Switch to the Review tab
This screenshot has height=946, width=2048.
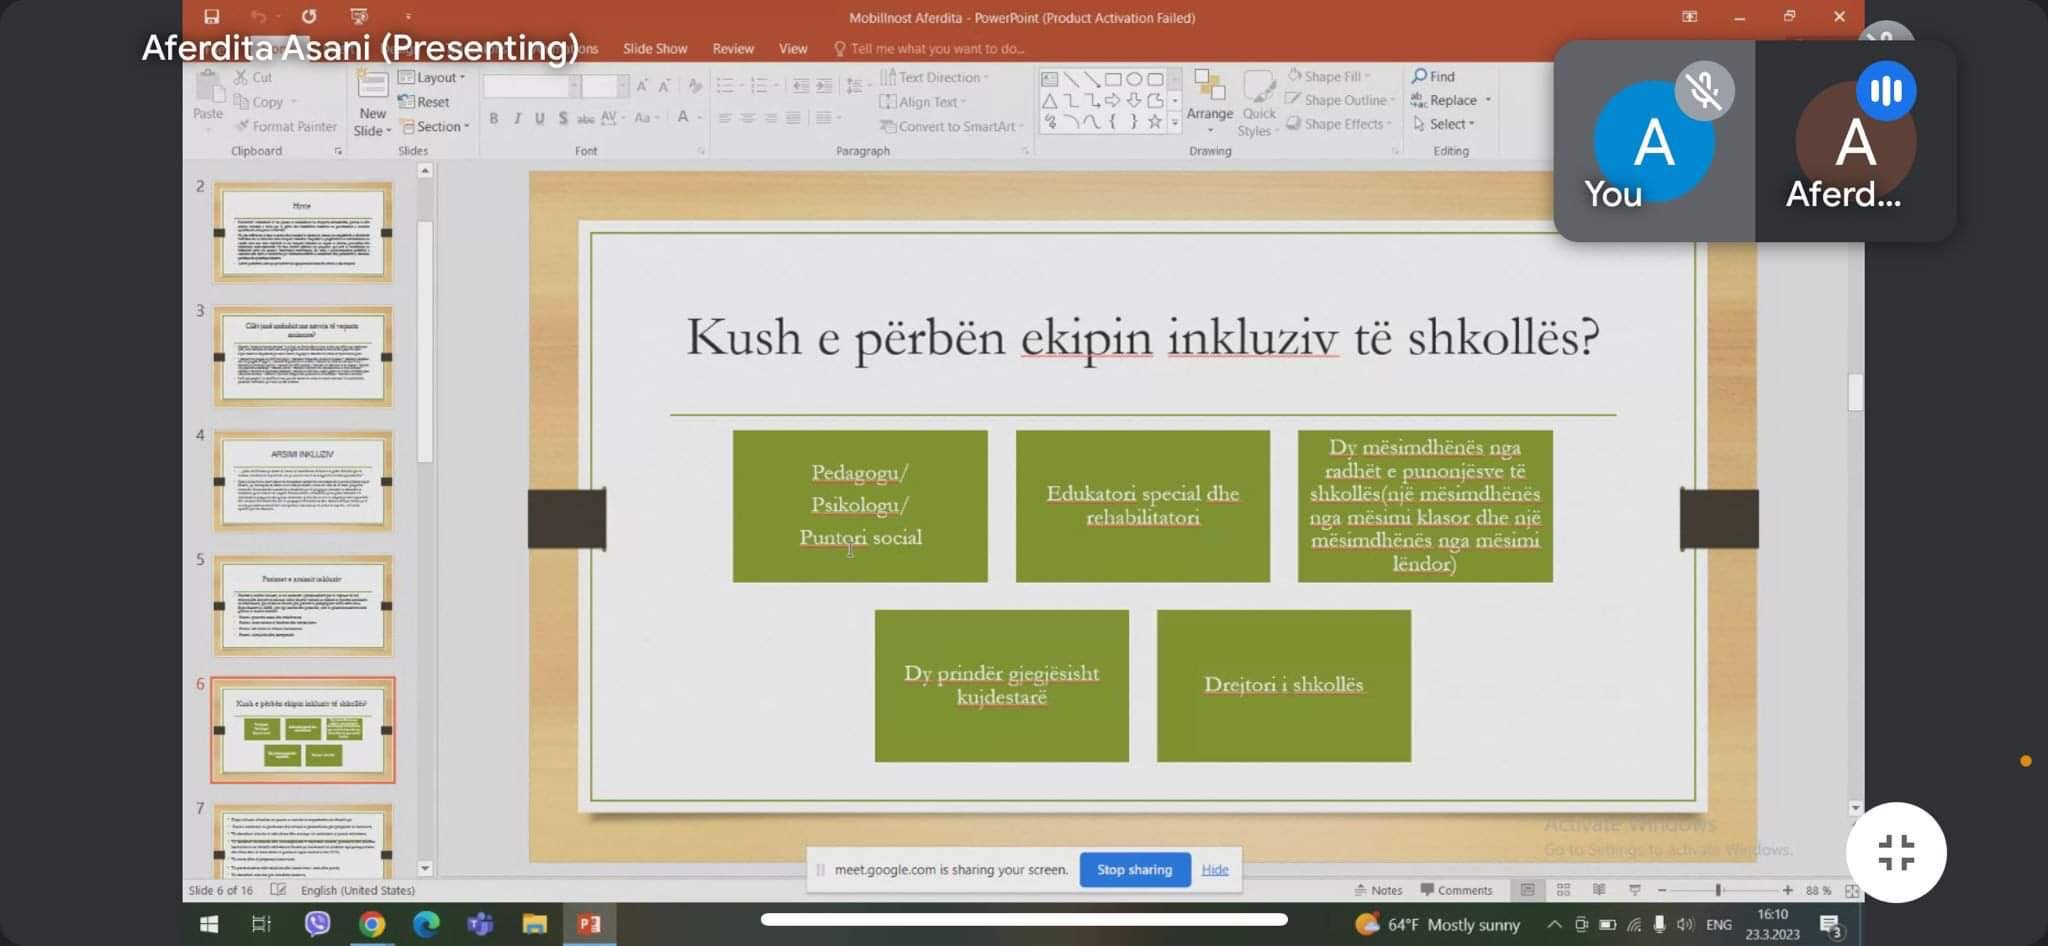733,48
